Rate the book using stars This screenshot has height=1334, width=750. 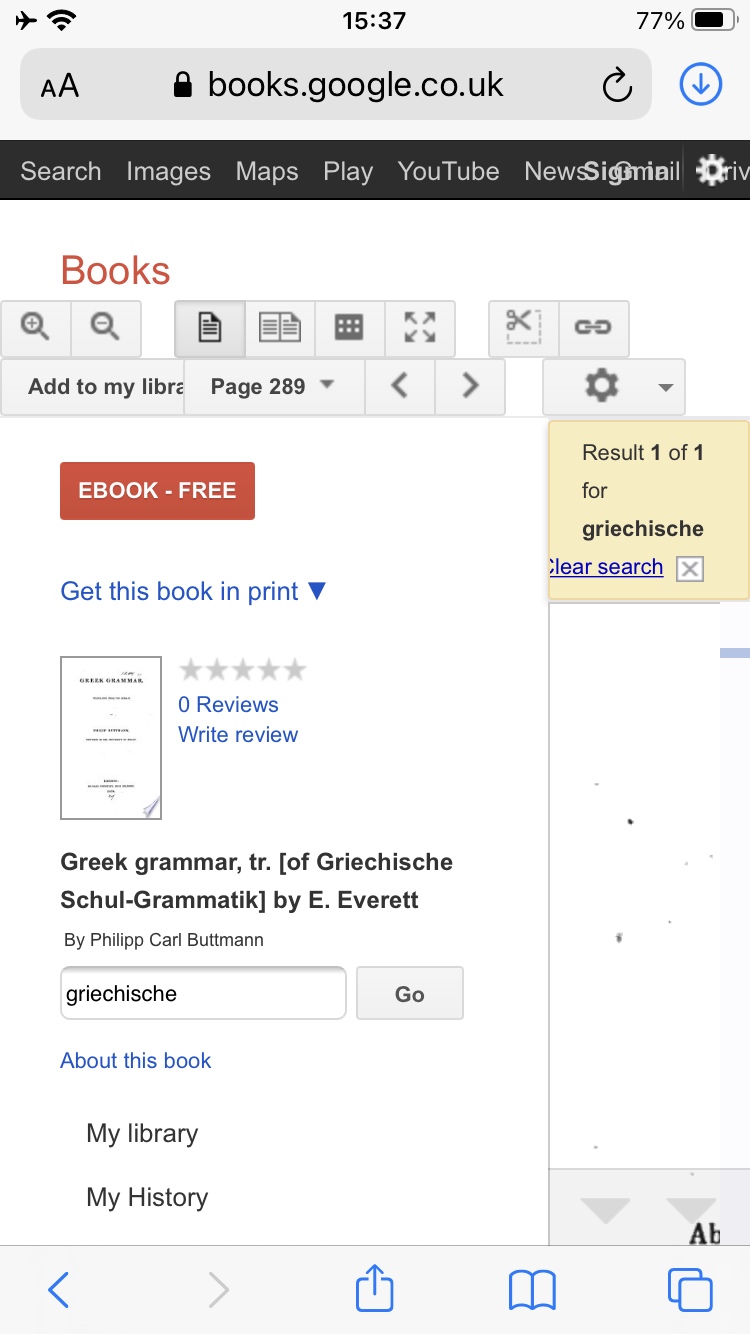coord(242,670)
